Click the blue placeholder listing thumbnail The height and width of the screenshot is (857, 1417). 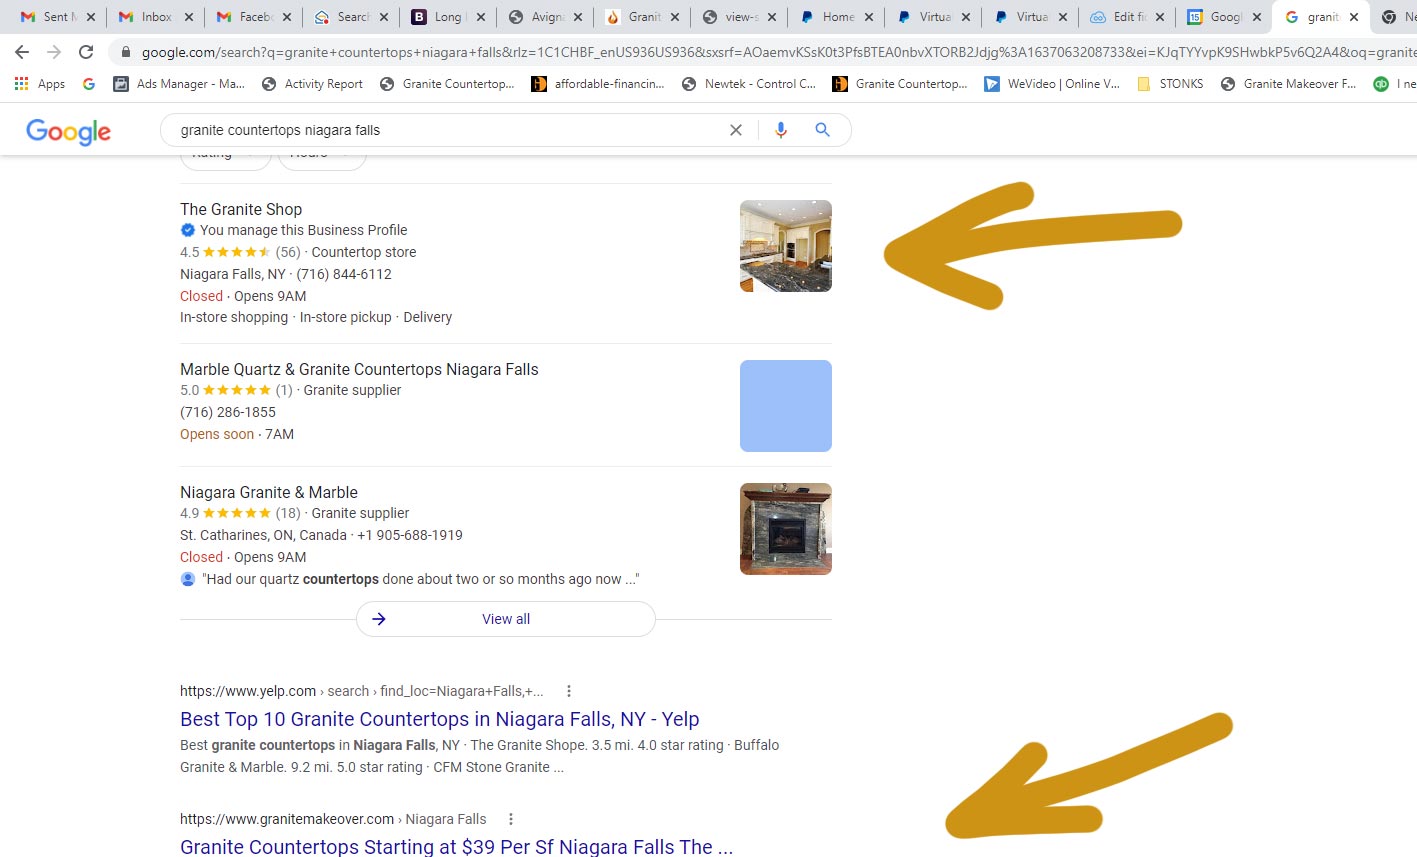[x=786, y=406]
